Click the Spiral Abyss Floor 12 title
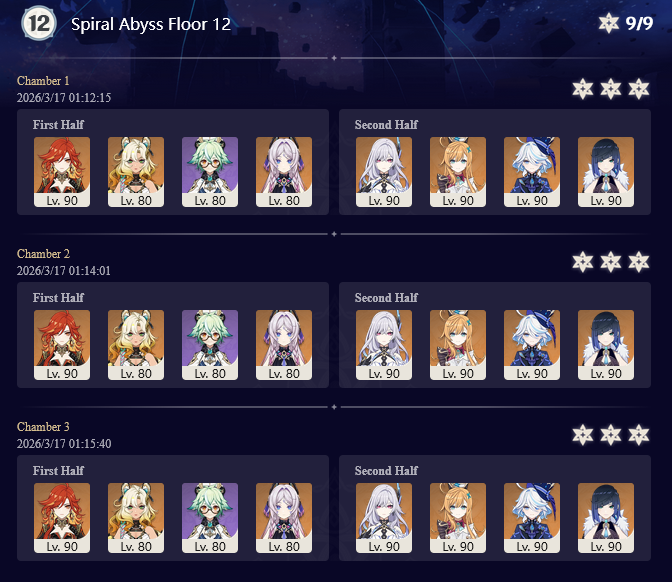Screen dimensions: 672x582 coord(151,24)
